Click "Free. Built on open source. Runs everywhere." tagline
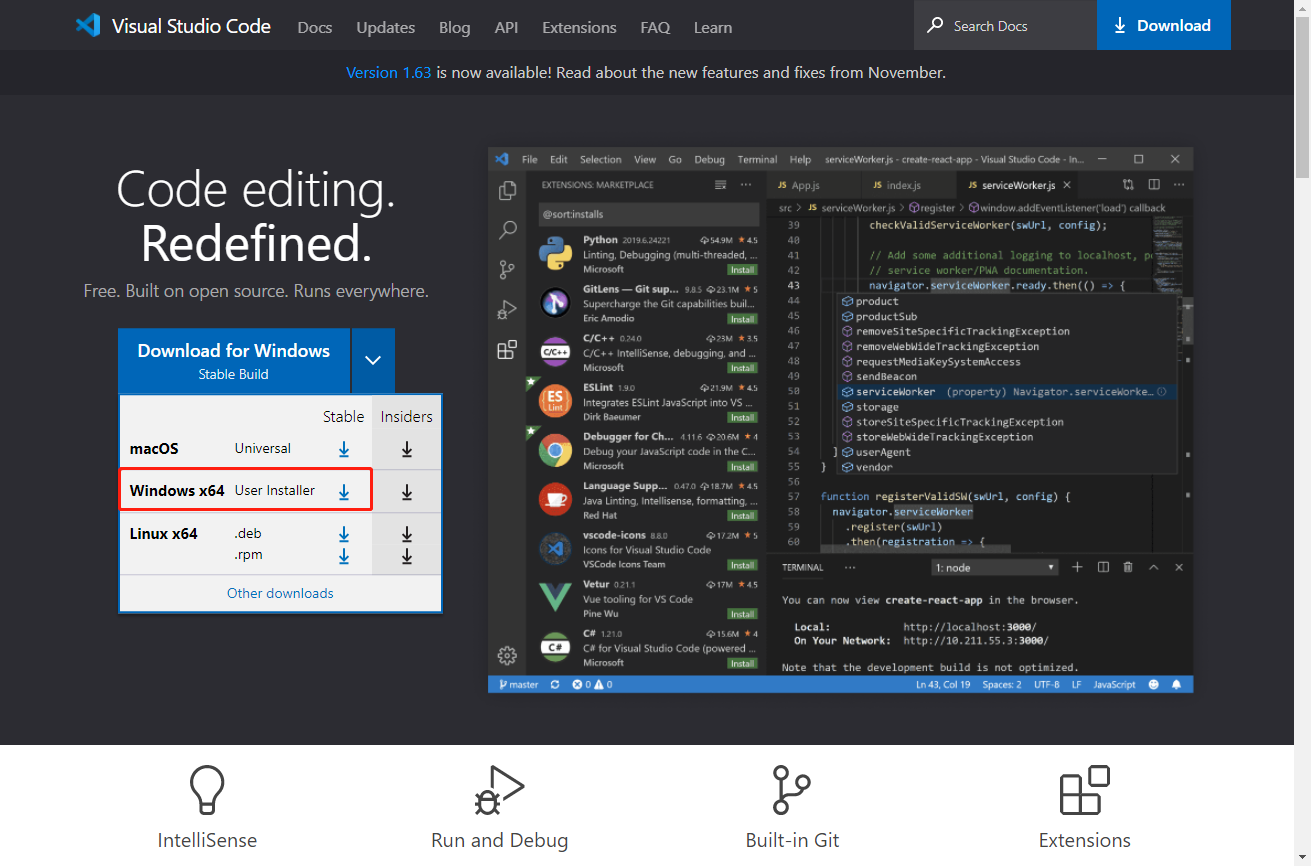 tap(256, 292)
